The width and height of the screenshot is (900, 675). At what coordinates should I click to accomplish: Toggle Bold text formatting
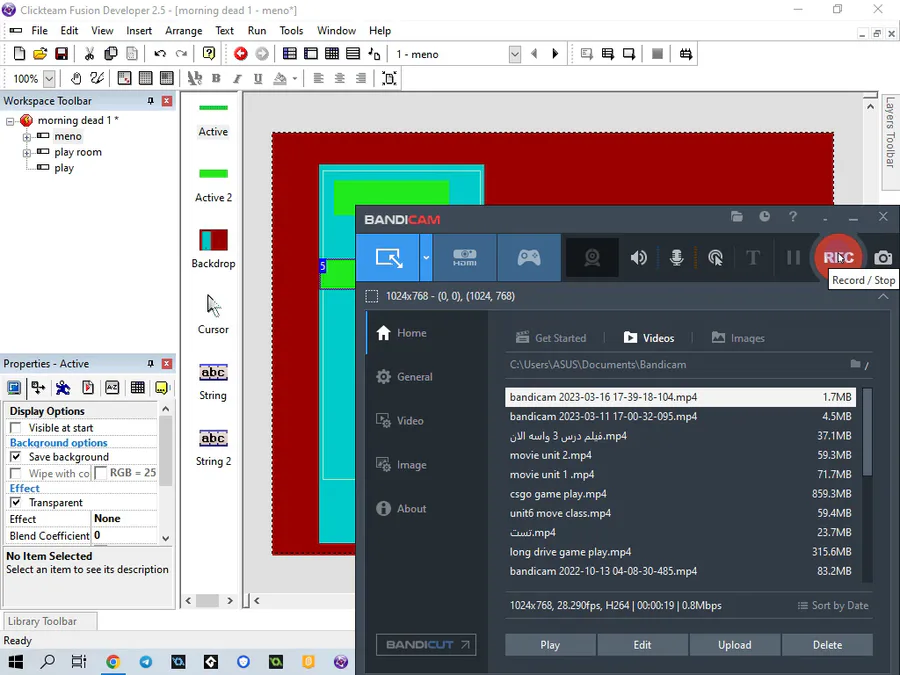coord(216,79)
